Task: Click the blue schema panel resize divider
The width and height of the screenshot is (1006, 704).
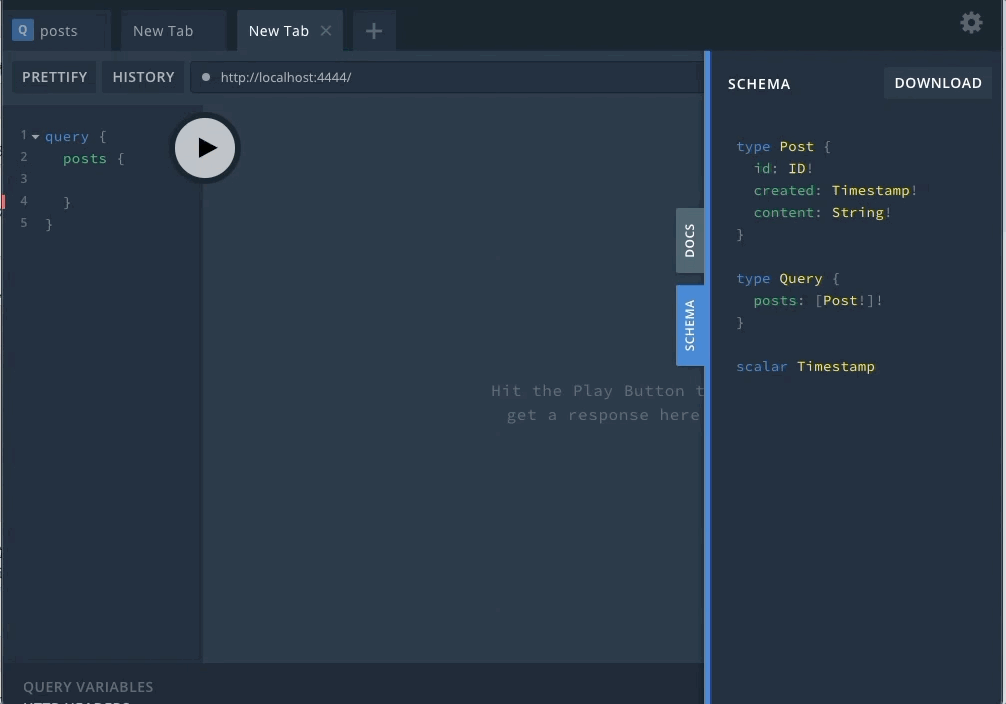Action: click(707, 377)
